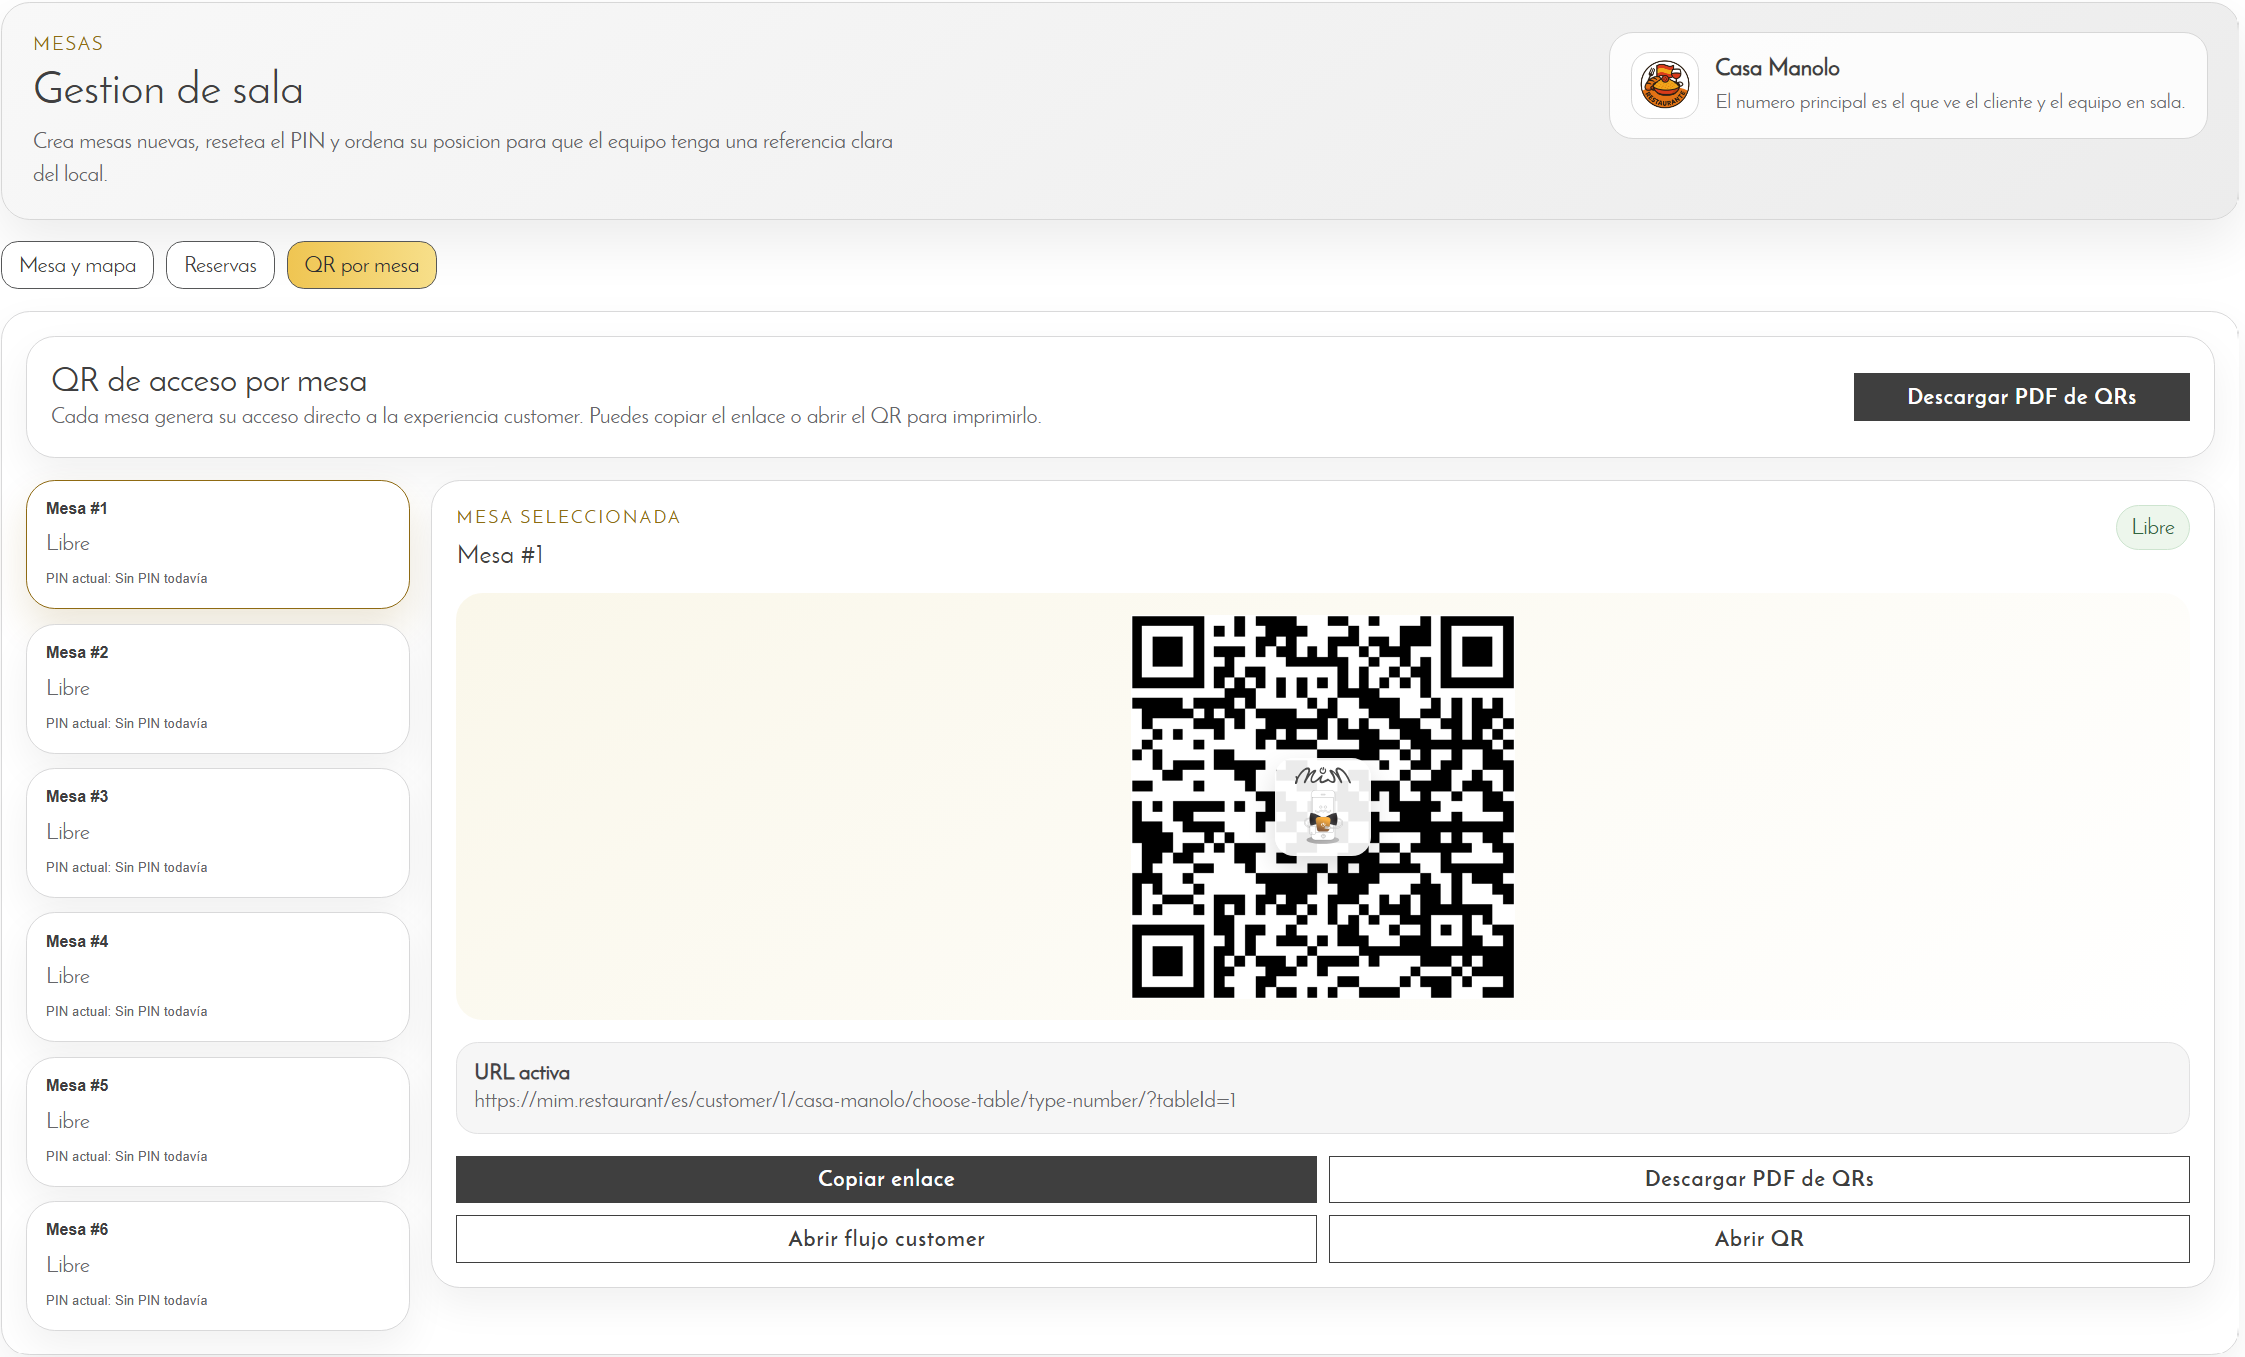Open Abrir flujo customer
The width and height of the screenshot is (2245, 1357).
[886, 1239]
